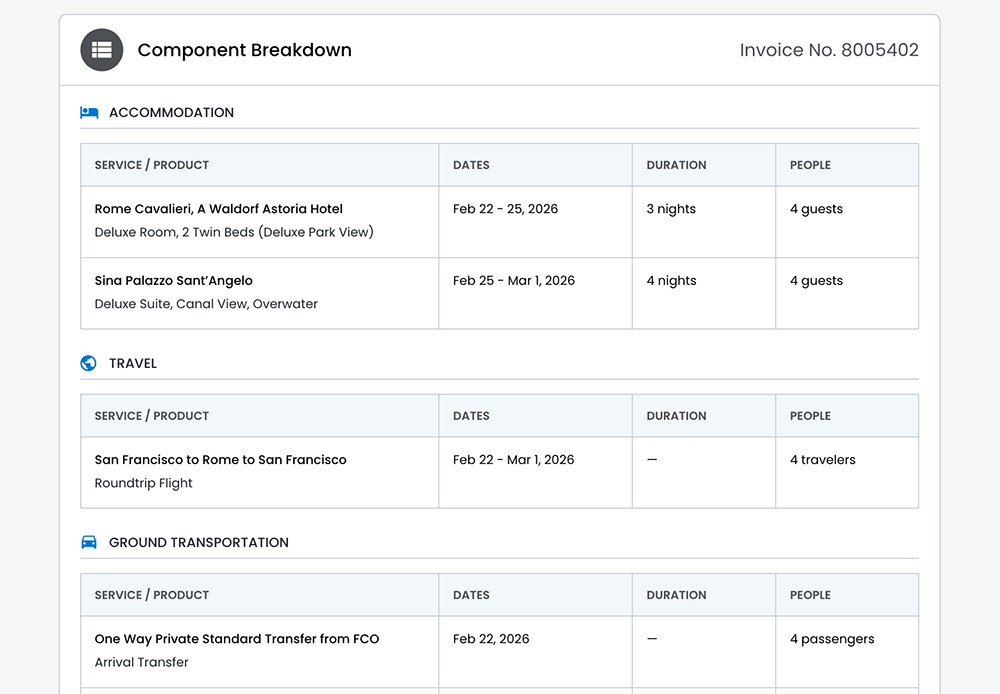Select the Component Breakdown heading
Image resolution: width=1000 pixels, height=694 pixels.
tap(244, 50)
